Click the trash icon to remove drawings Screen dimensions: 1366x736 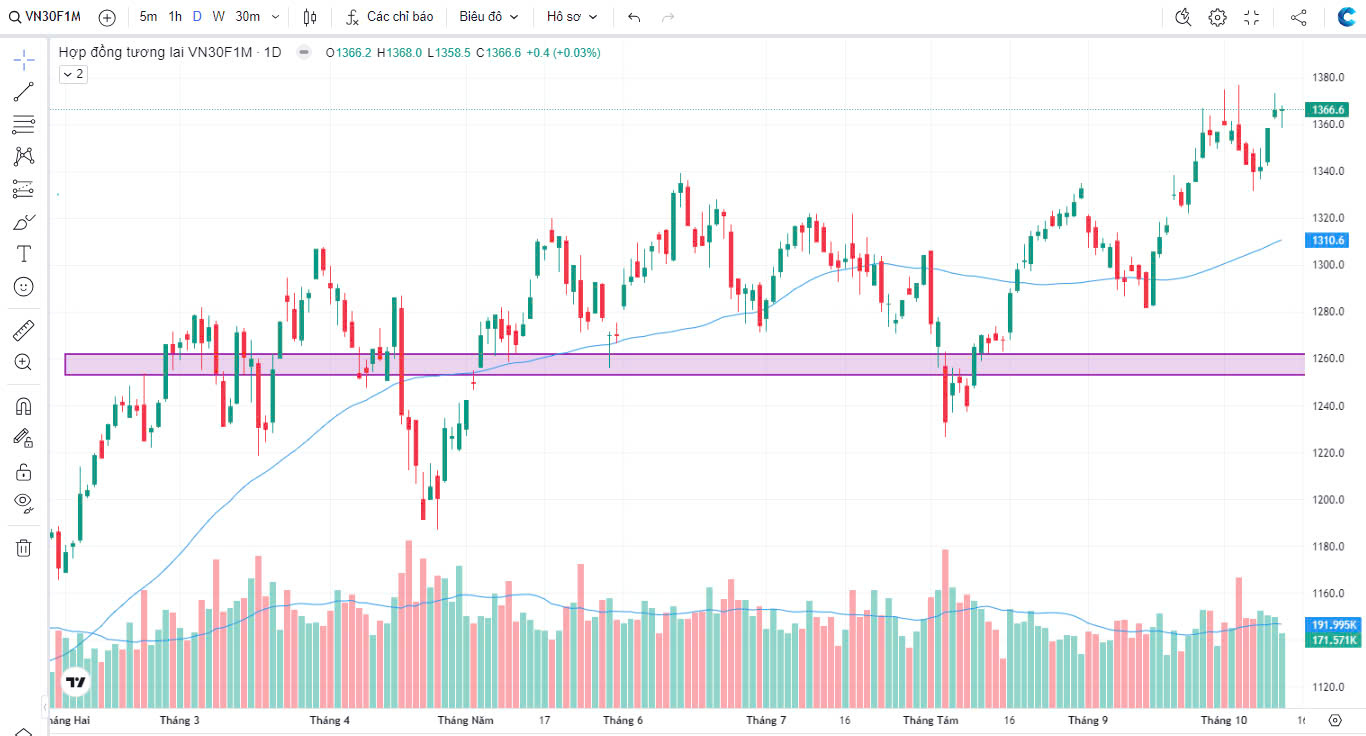pyautogui.click(x=24, y=547)
